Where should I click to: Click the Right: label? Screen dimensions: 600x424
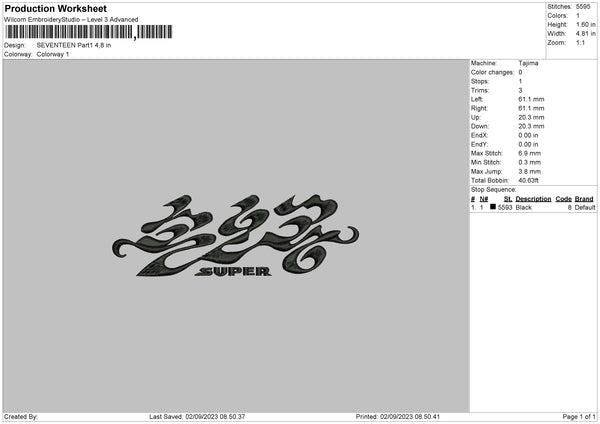[479, 108]
